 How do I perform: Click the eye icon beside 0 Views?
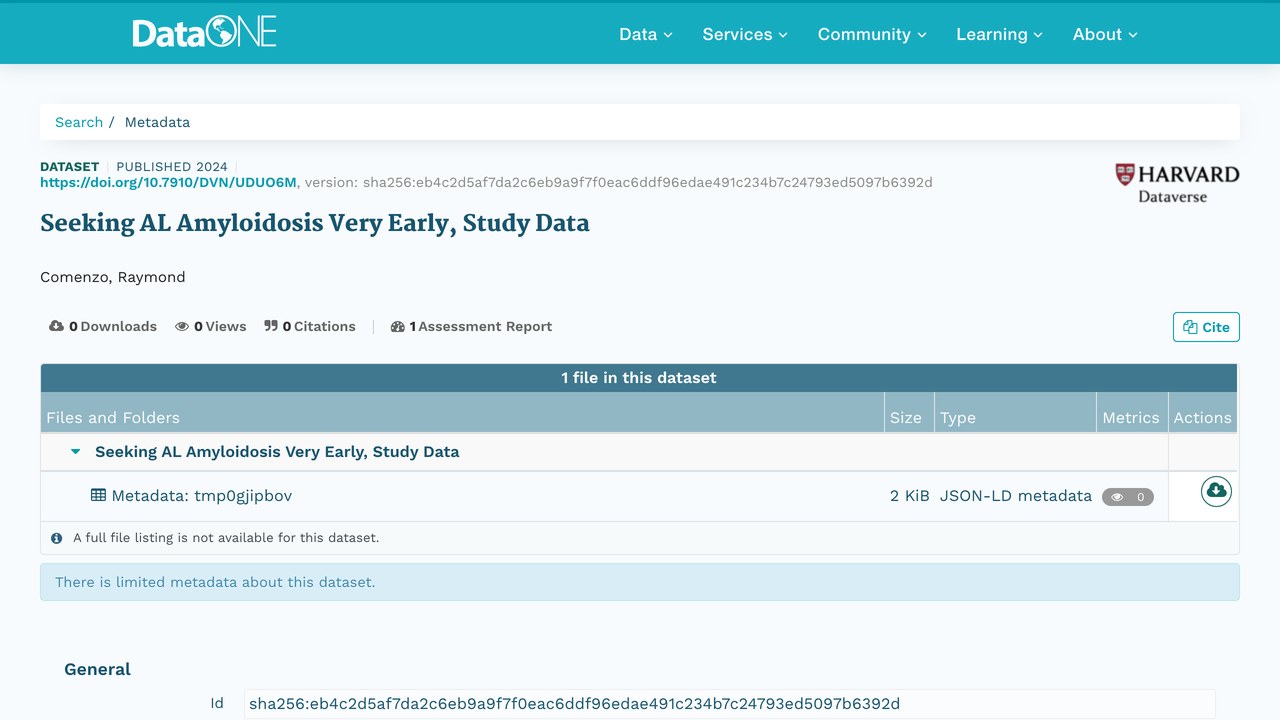coord(182,326)
